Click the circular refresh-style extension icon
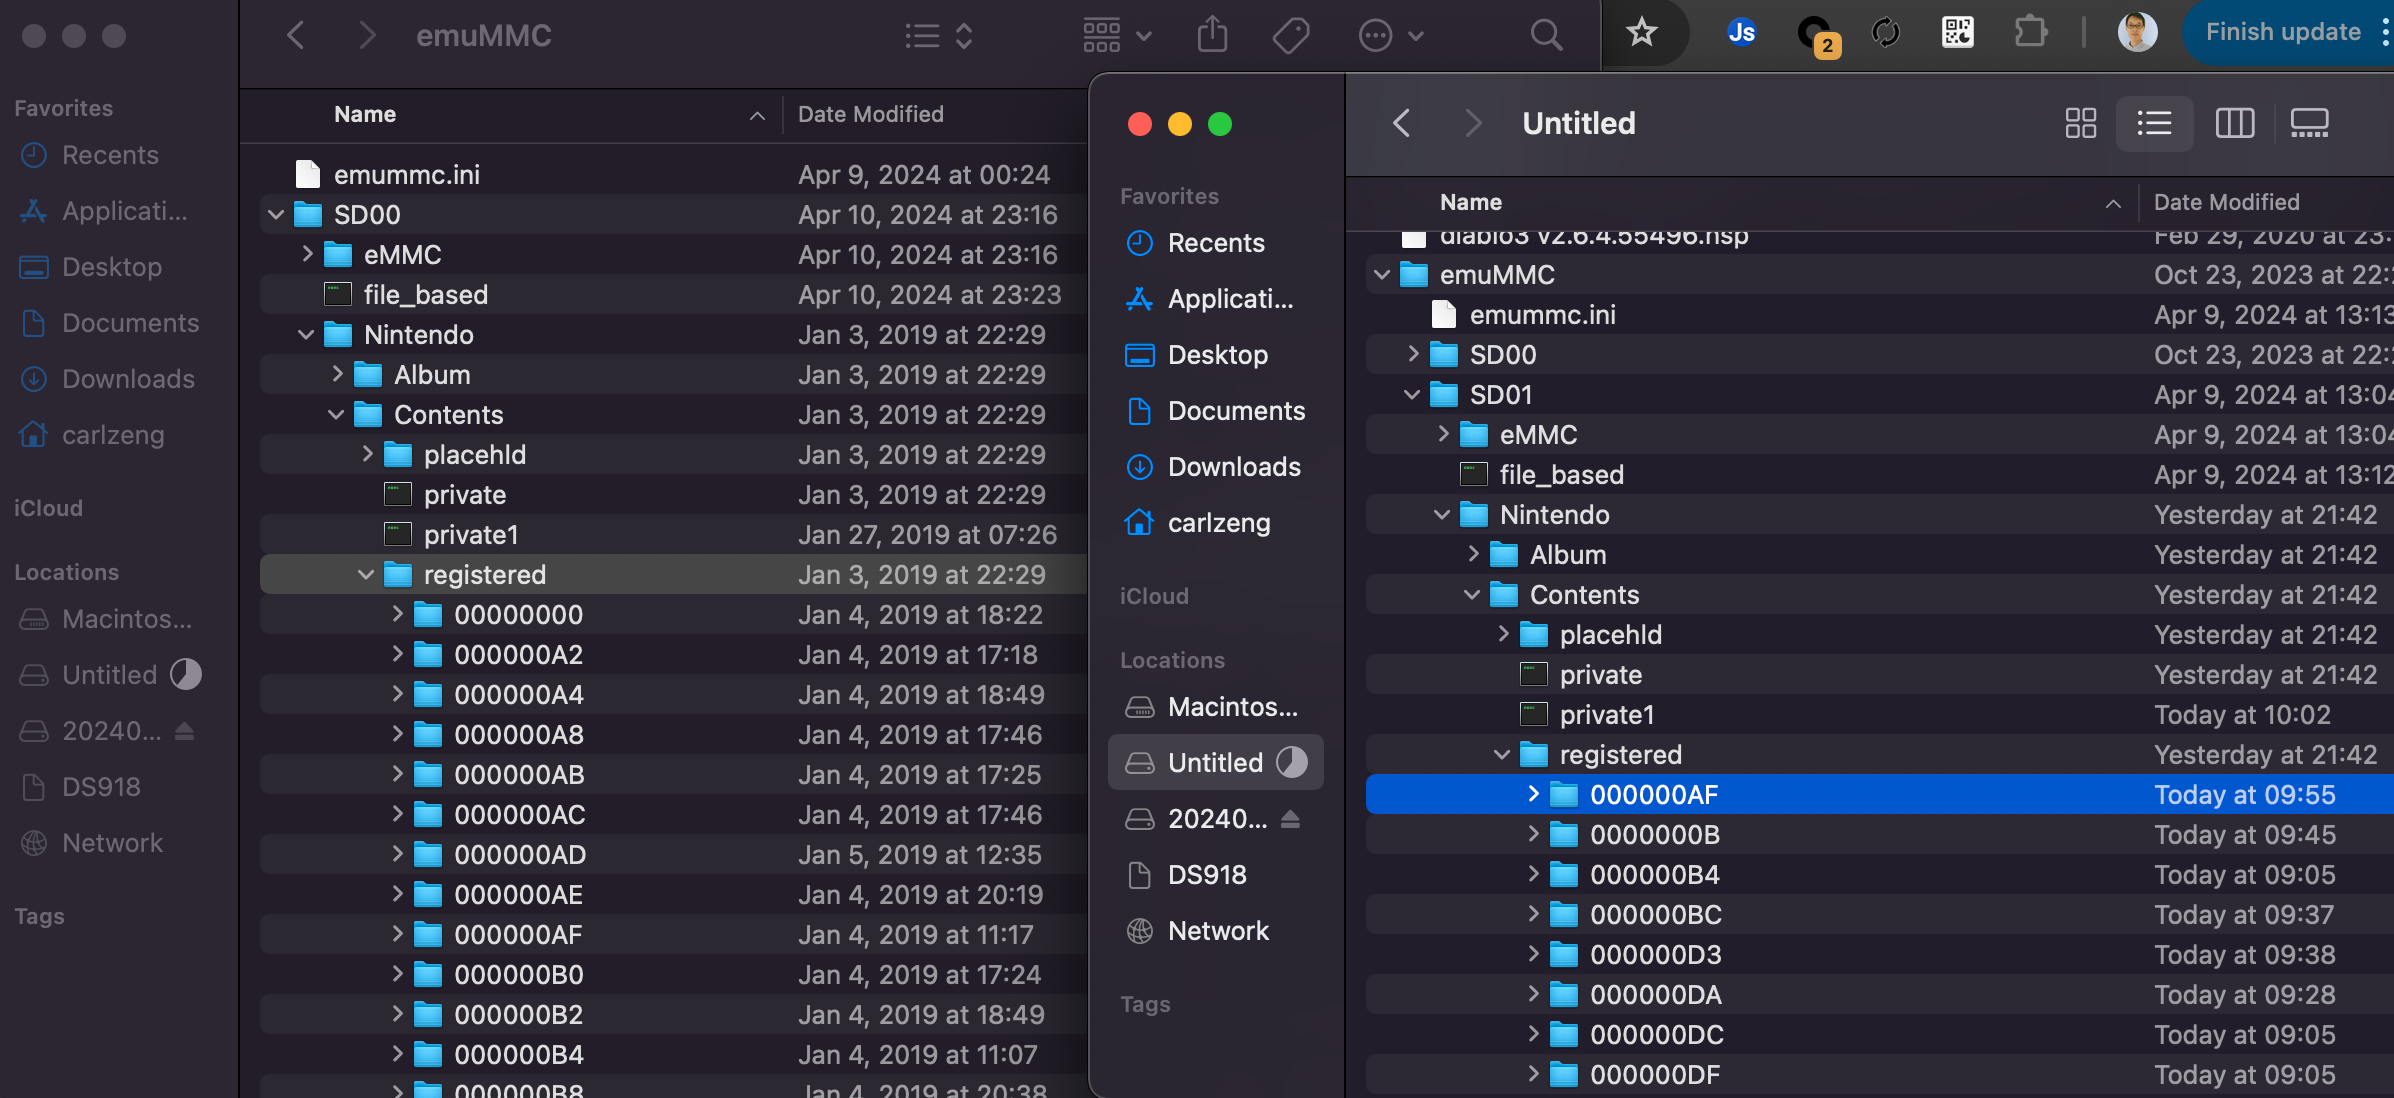Image resolution: width=2394 pixels, height=1098 pixels. 1885,32
